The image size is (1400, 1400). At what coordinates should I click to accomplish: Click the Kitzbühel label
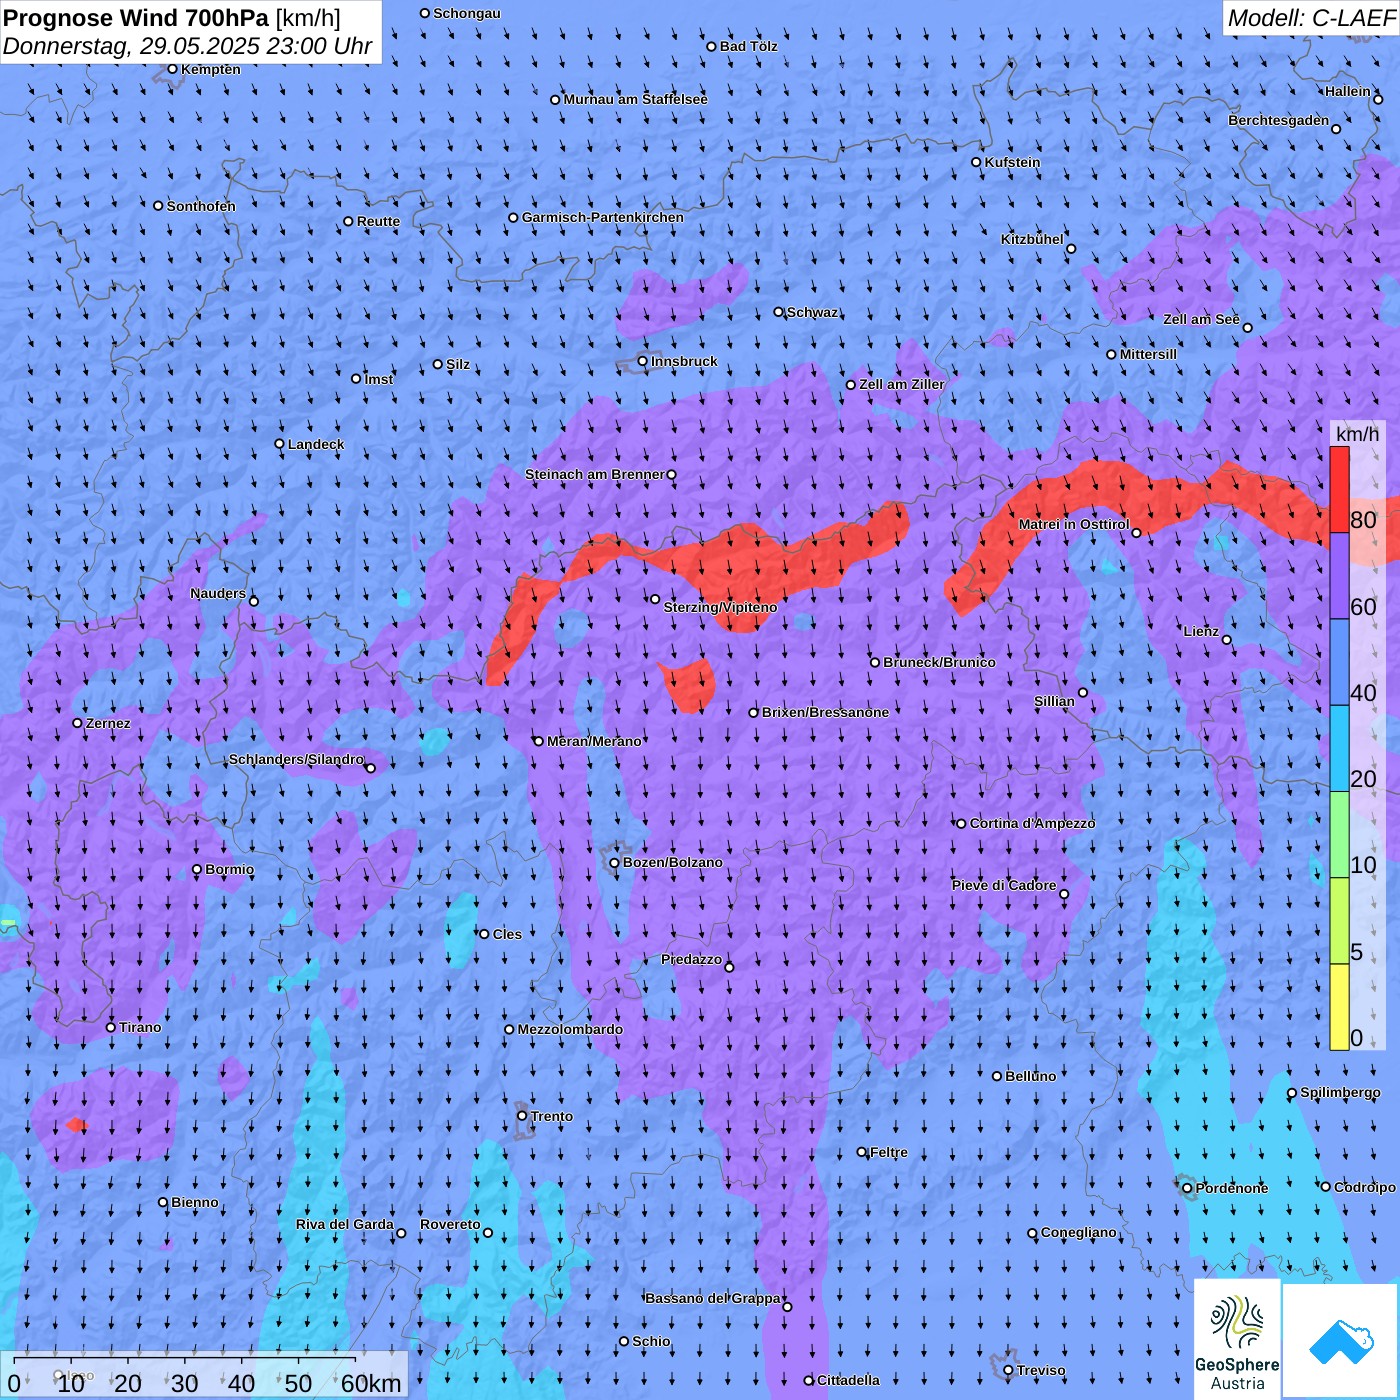(x=1032, y=239)
